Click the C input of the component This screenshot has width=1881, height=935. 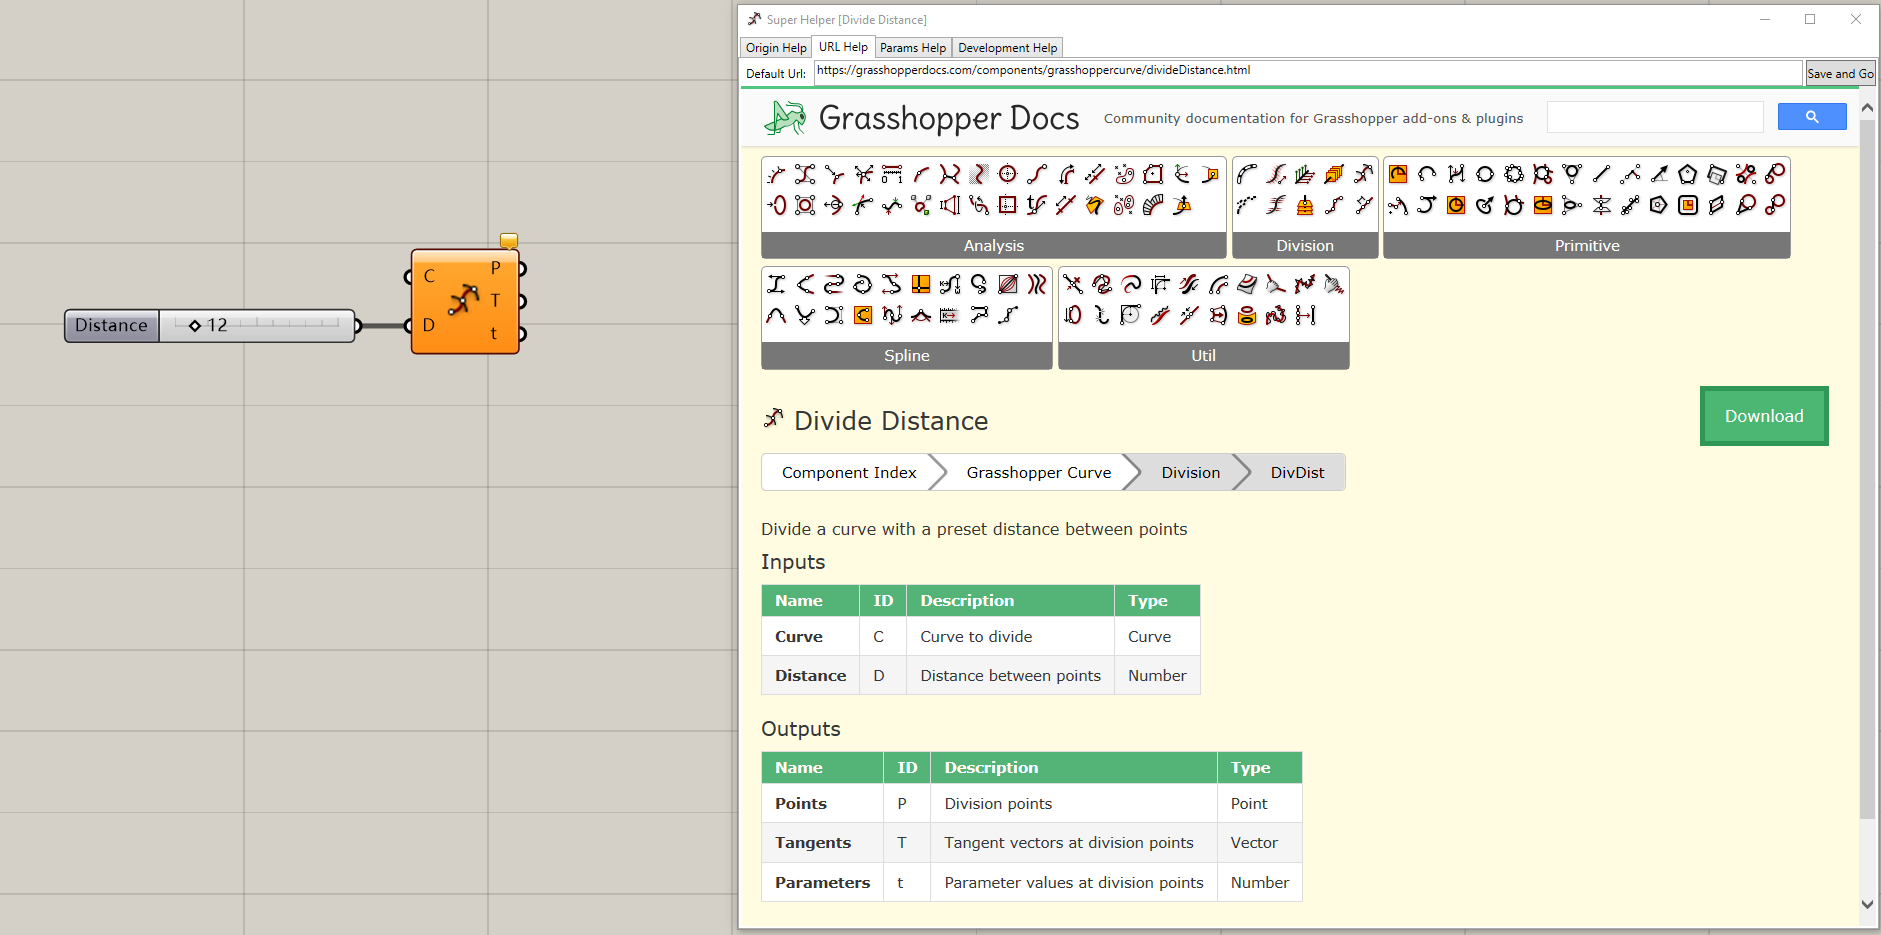point(428,276)
